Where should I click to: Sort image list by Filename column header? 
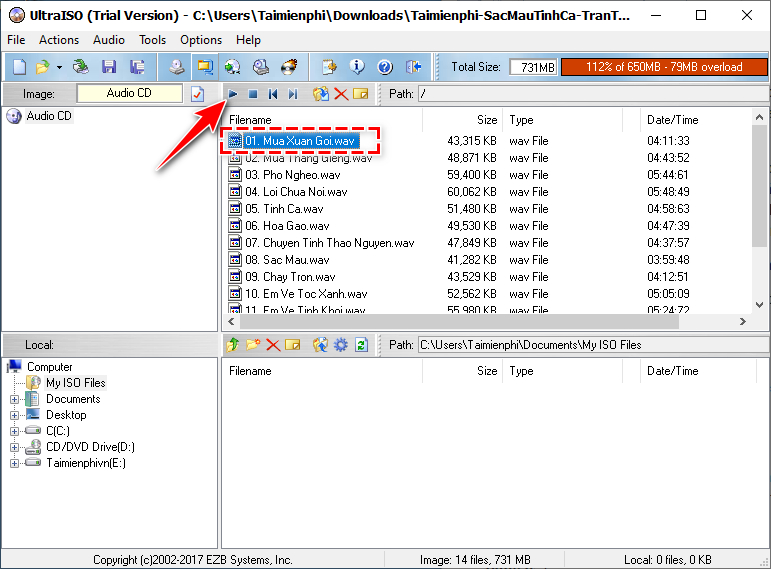click(x=323, y=120)
